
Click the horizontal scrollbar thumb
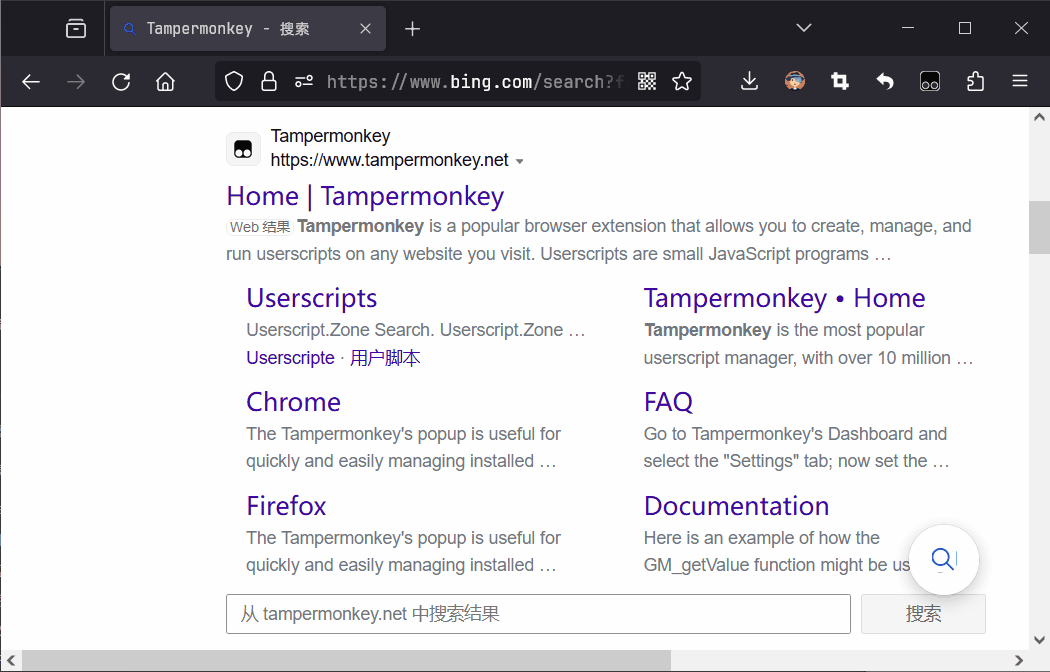[346, 661]
